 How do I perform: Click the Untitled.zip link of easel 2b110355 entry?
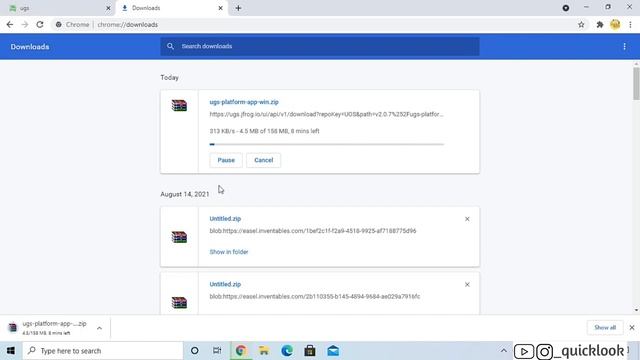tap(225, 284)
